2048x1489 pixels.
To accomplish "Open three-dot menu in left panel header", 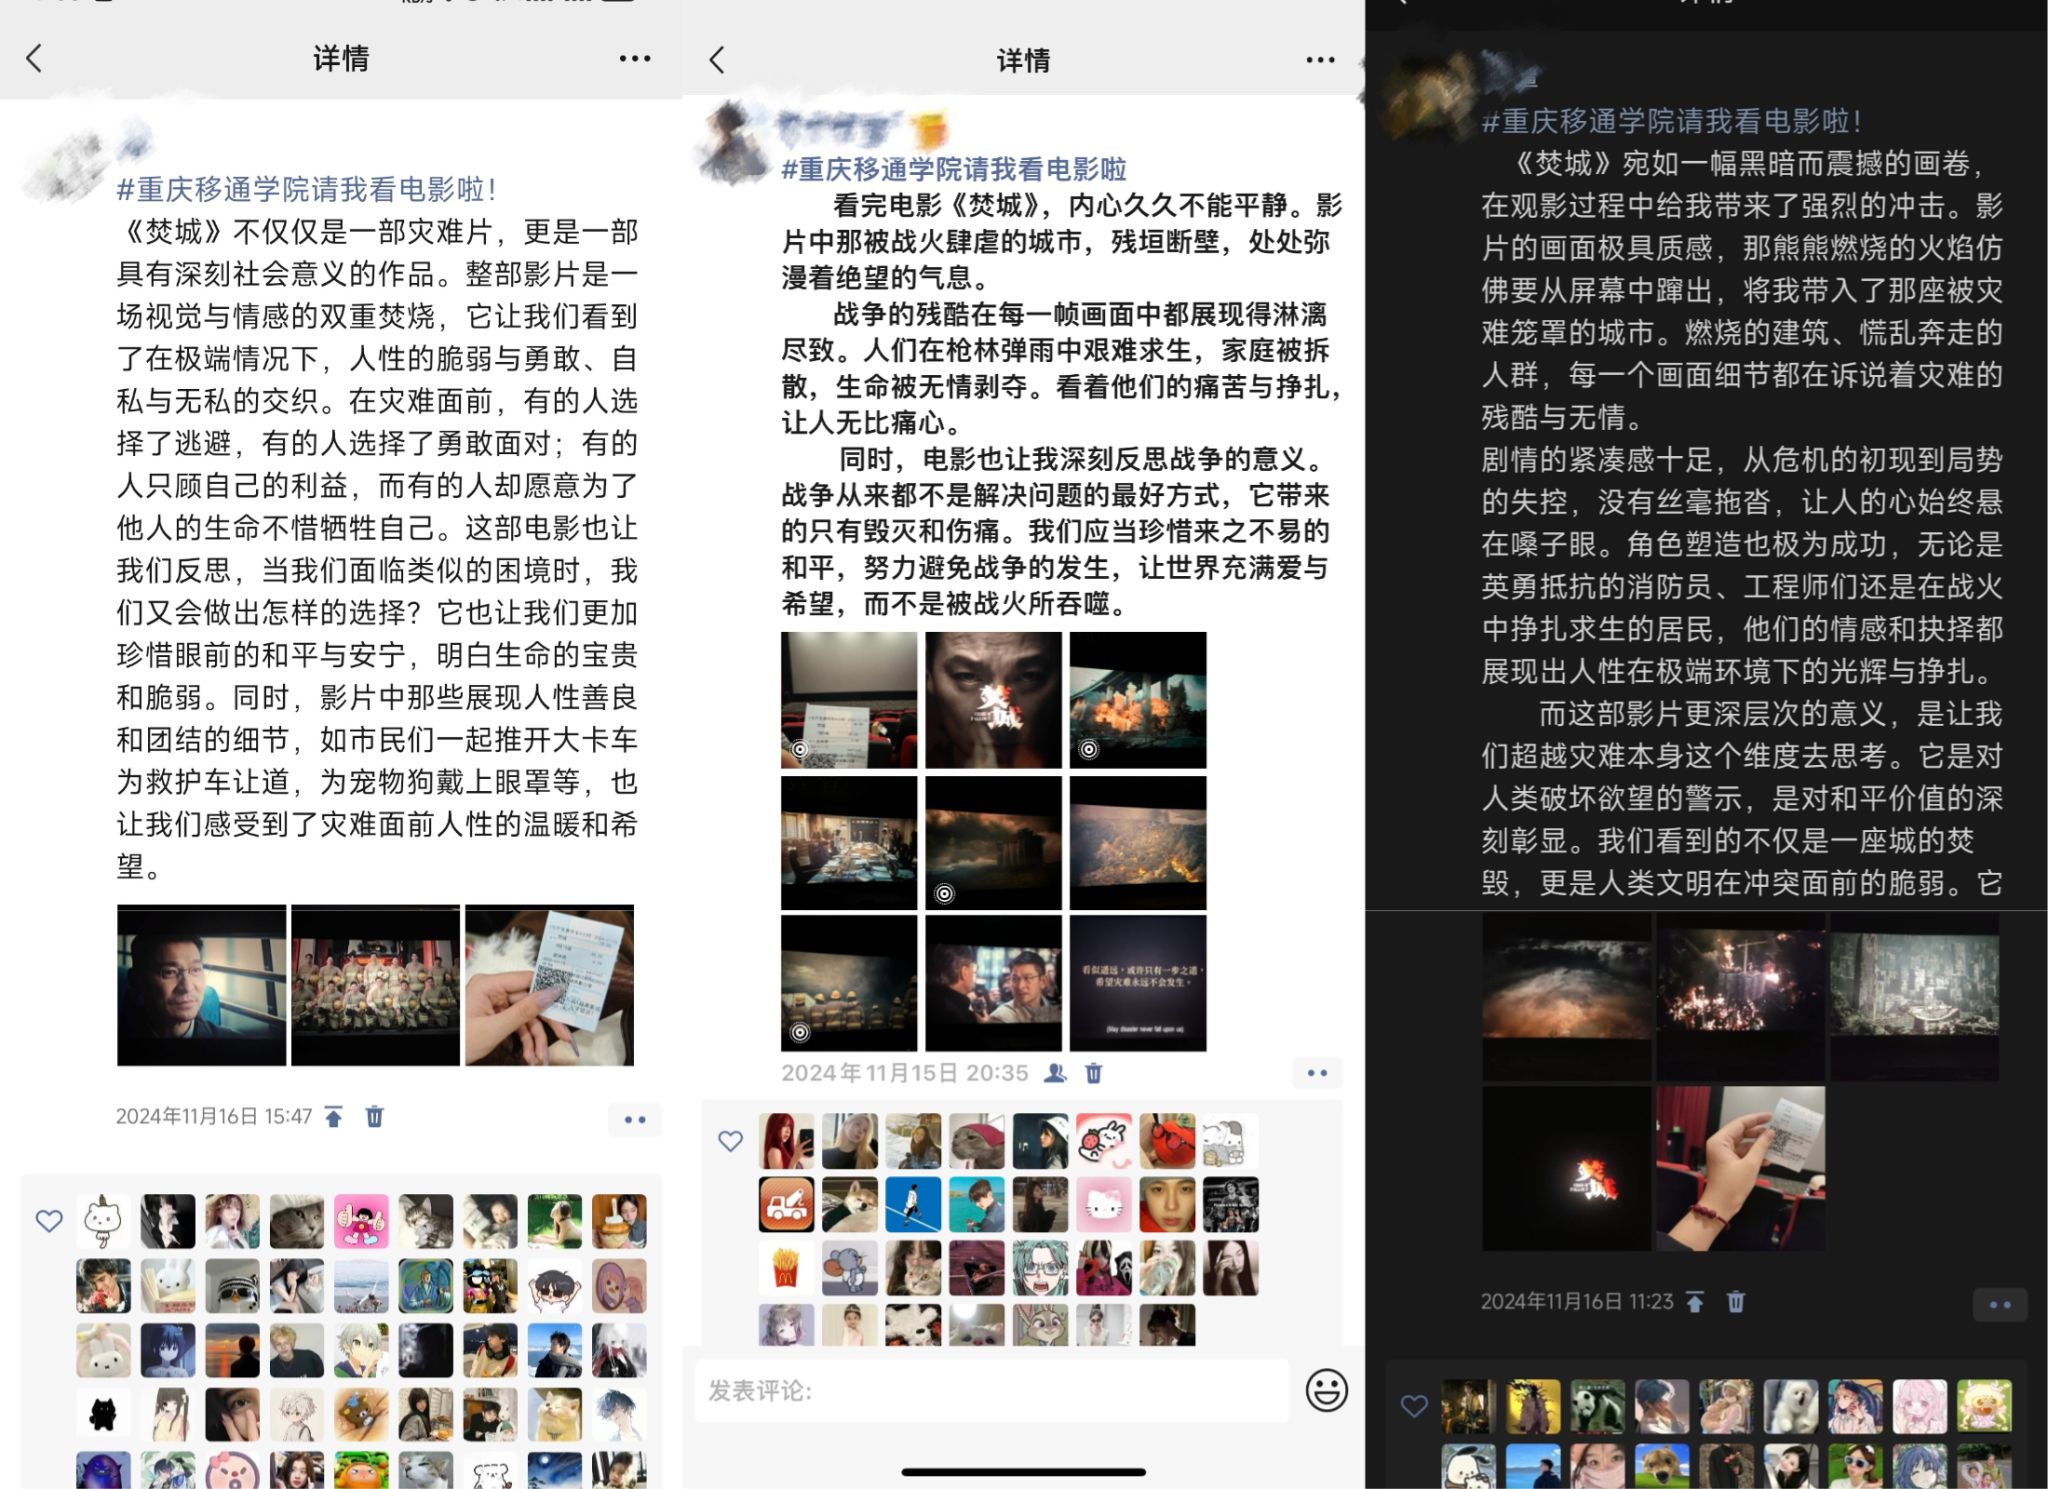I will pos(634,59).
